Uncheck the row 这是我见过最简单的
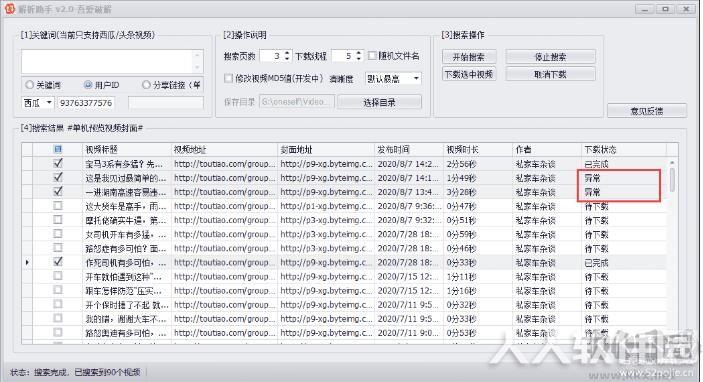This screenshot has width=703, height=382. (x=58, y=178)
